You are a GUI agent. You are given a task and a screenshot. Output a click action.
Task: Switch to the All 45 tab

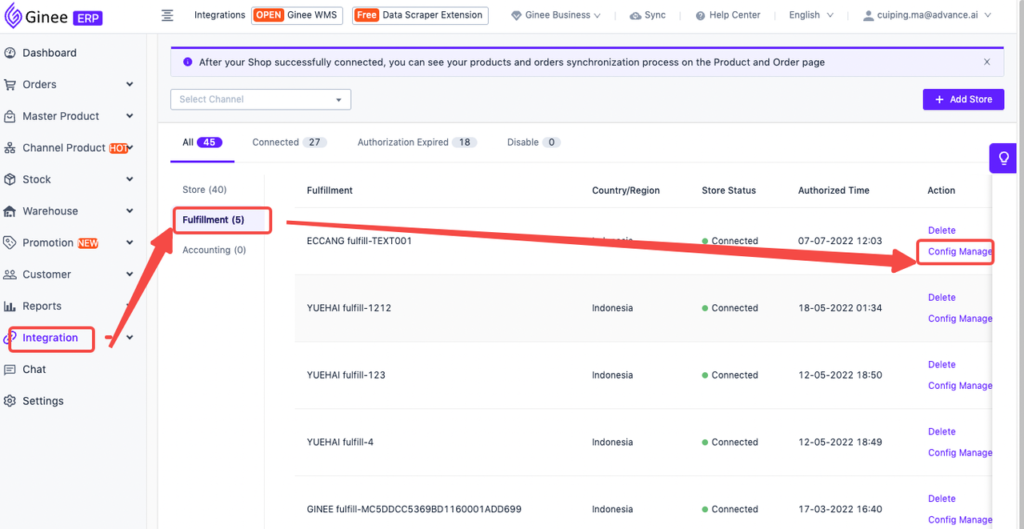coord(202,142)
